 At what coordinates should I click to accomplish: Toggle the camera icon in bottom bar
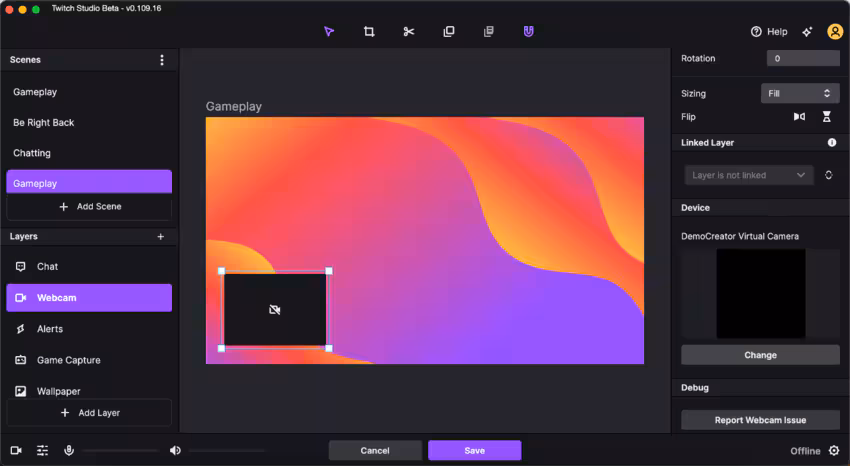pyautogui.click(x=16, y=450)
